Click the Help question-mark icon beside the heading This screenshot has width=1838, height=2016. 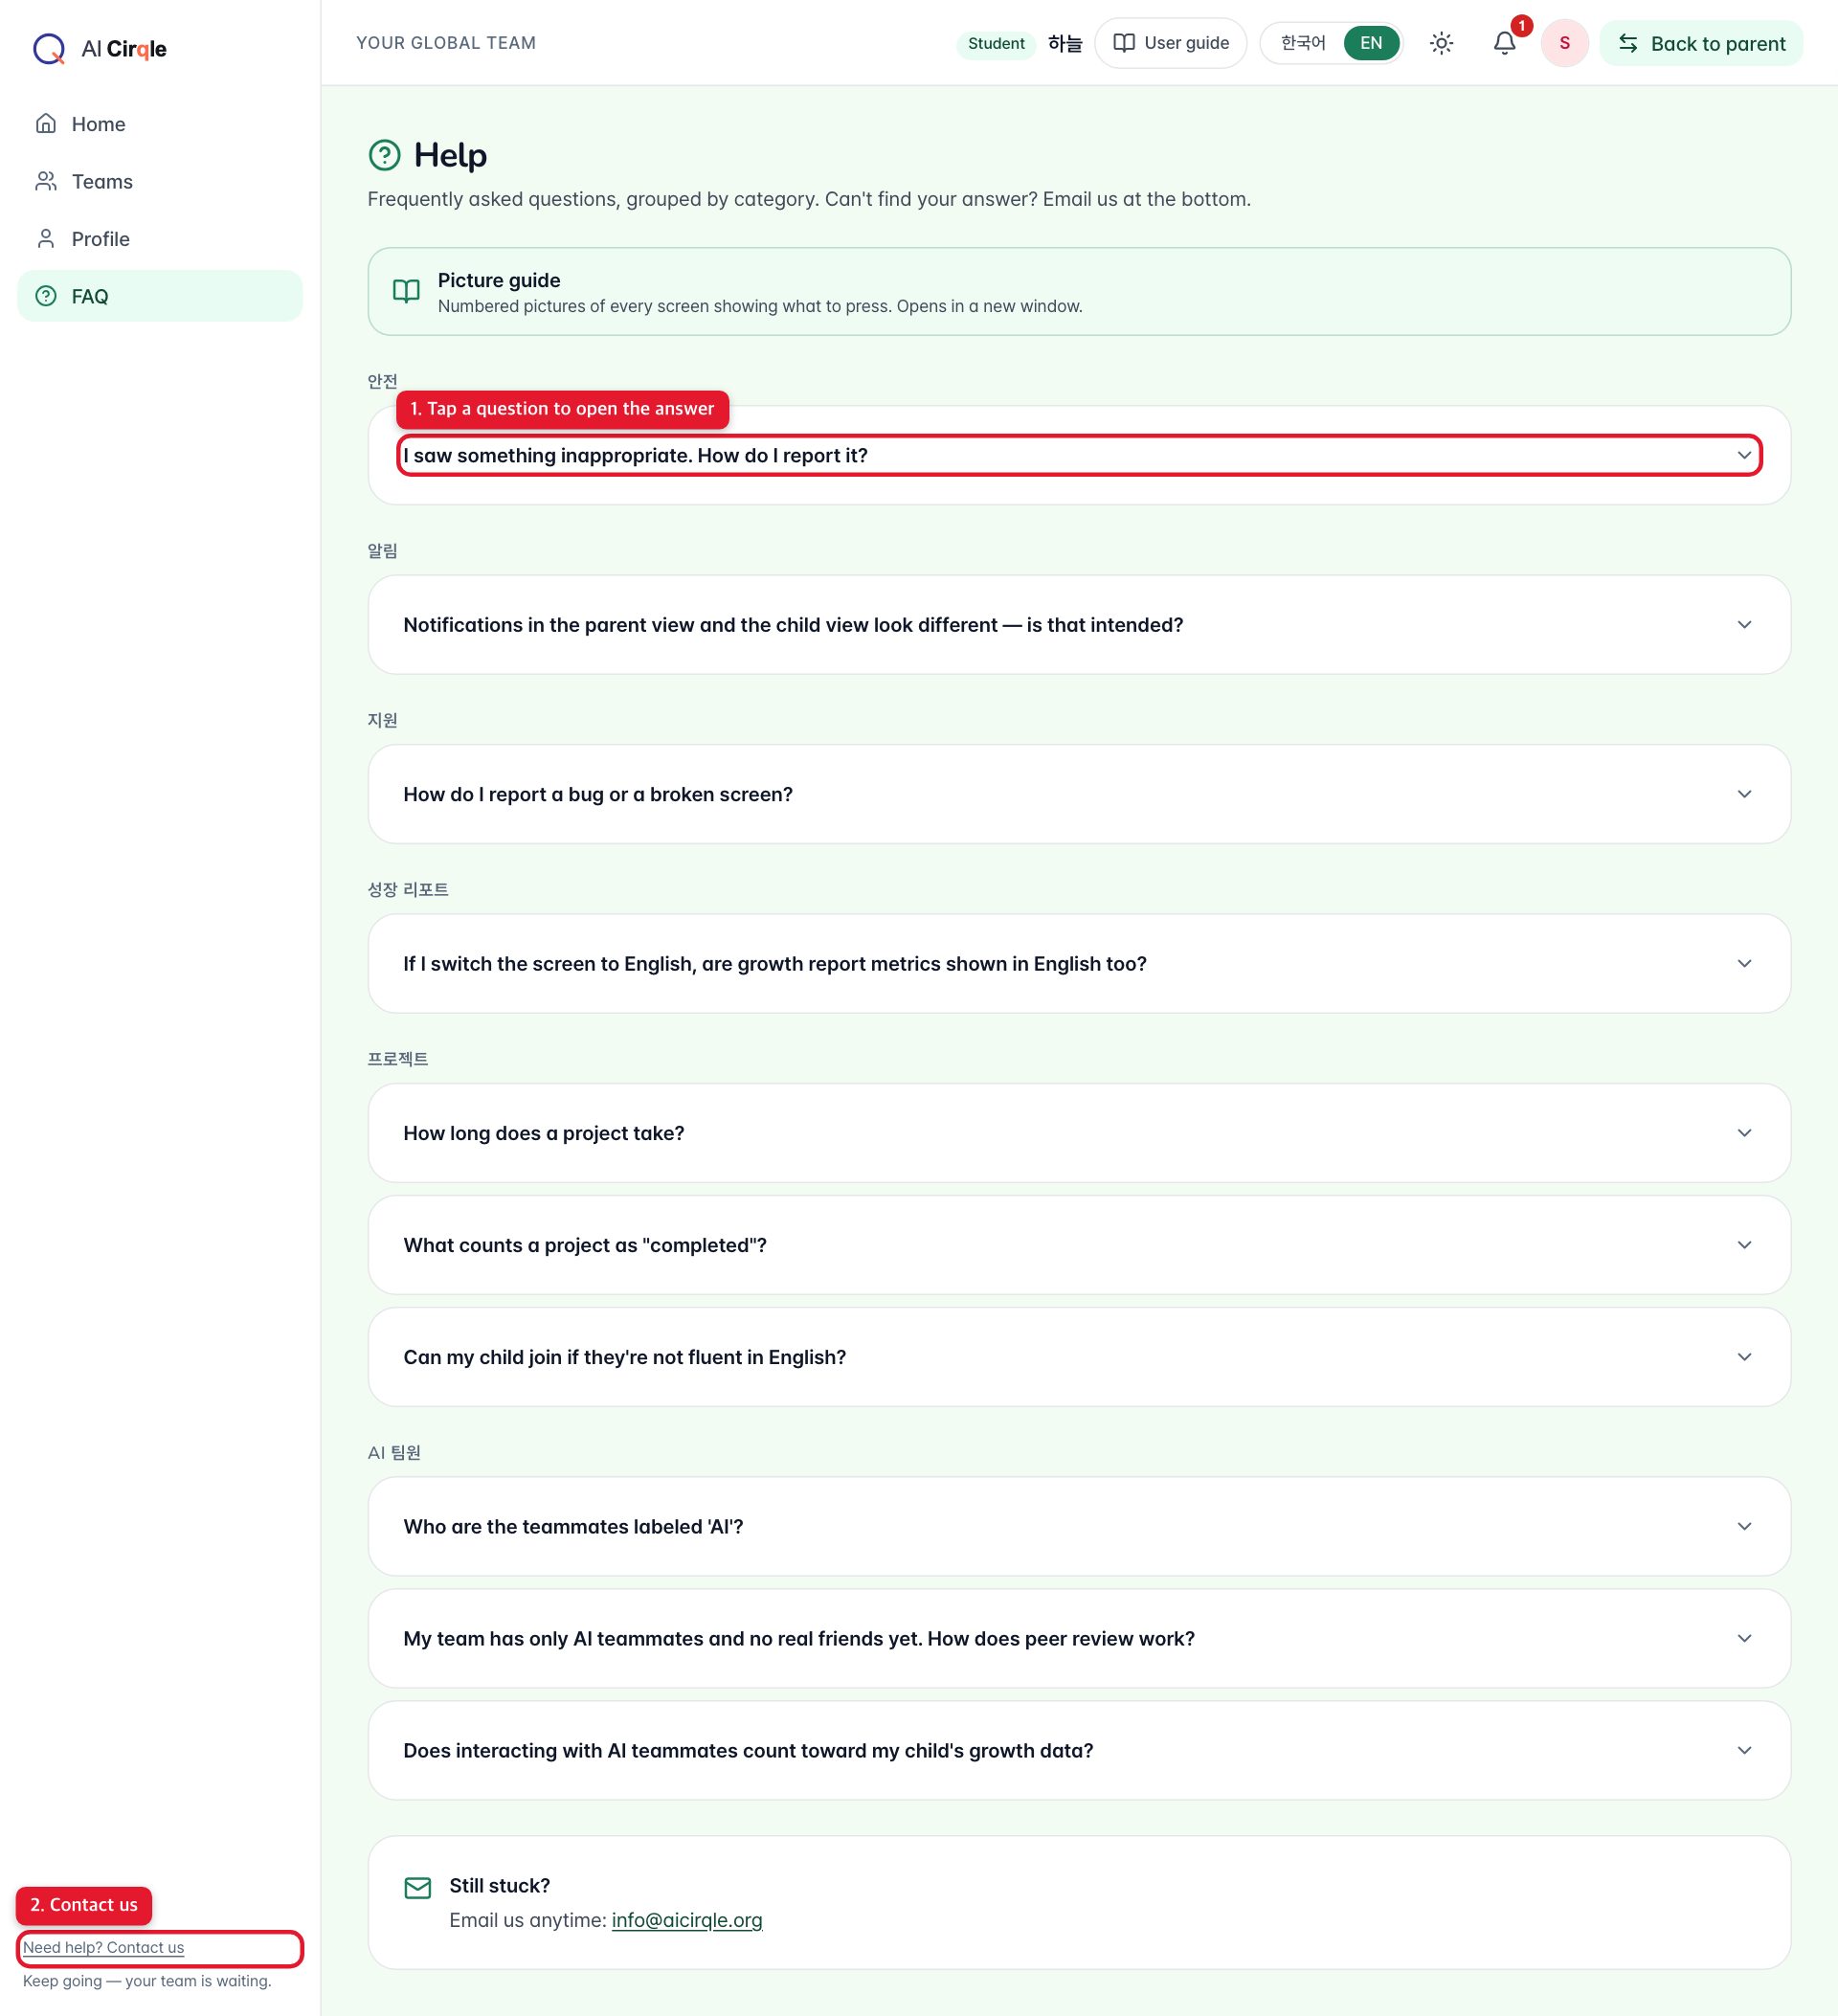point(384,155)
